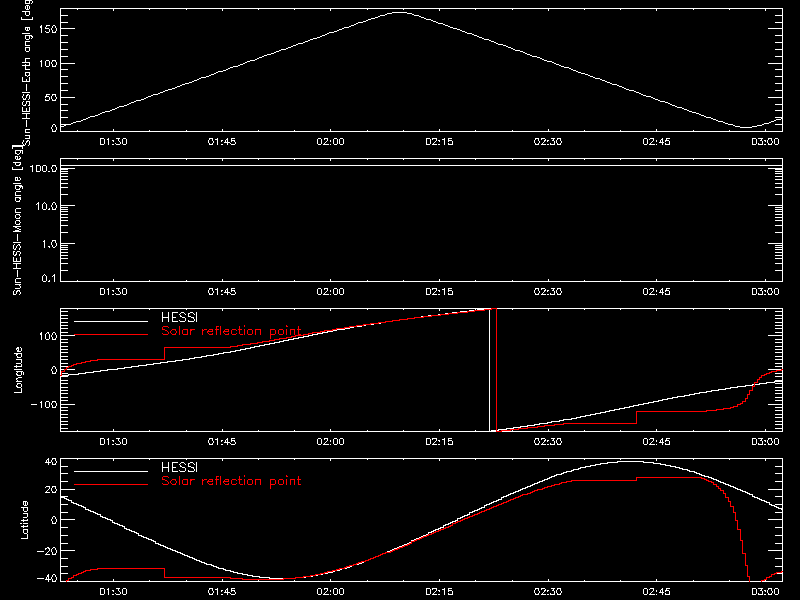Select the 02:15 time label under Earth angle plot

tap(439, 141)
